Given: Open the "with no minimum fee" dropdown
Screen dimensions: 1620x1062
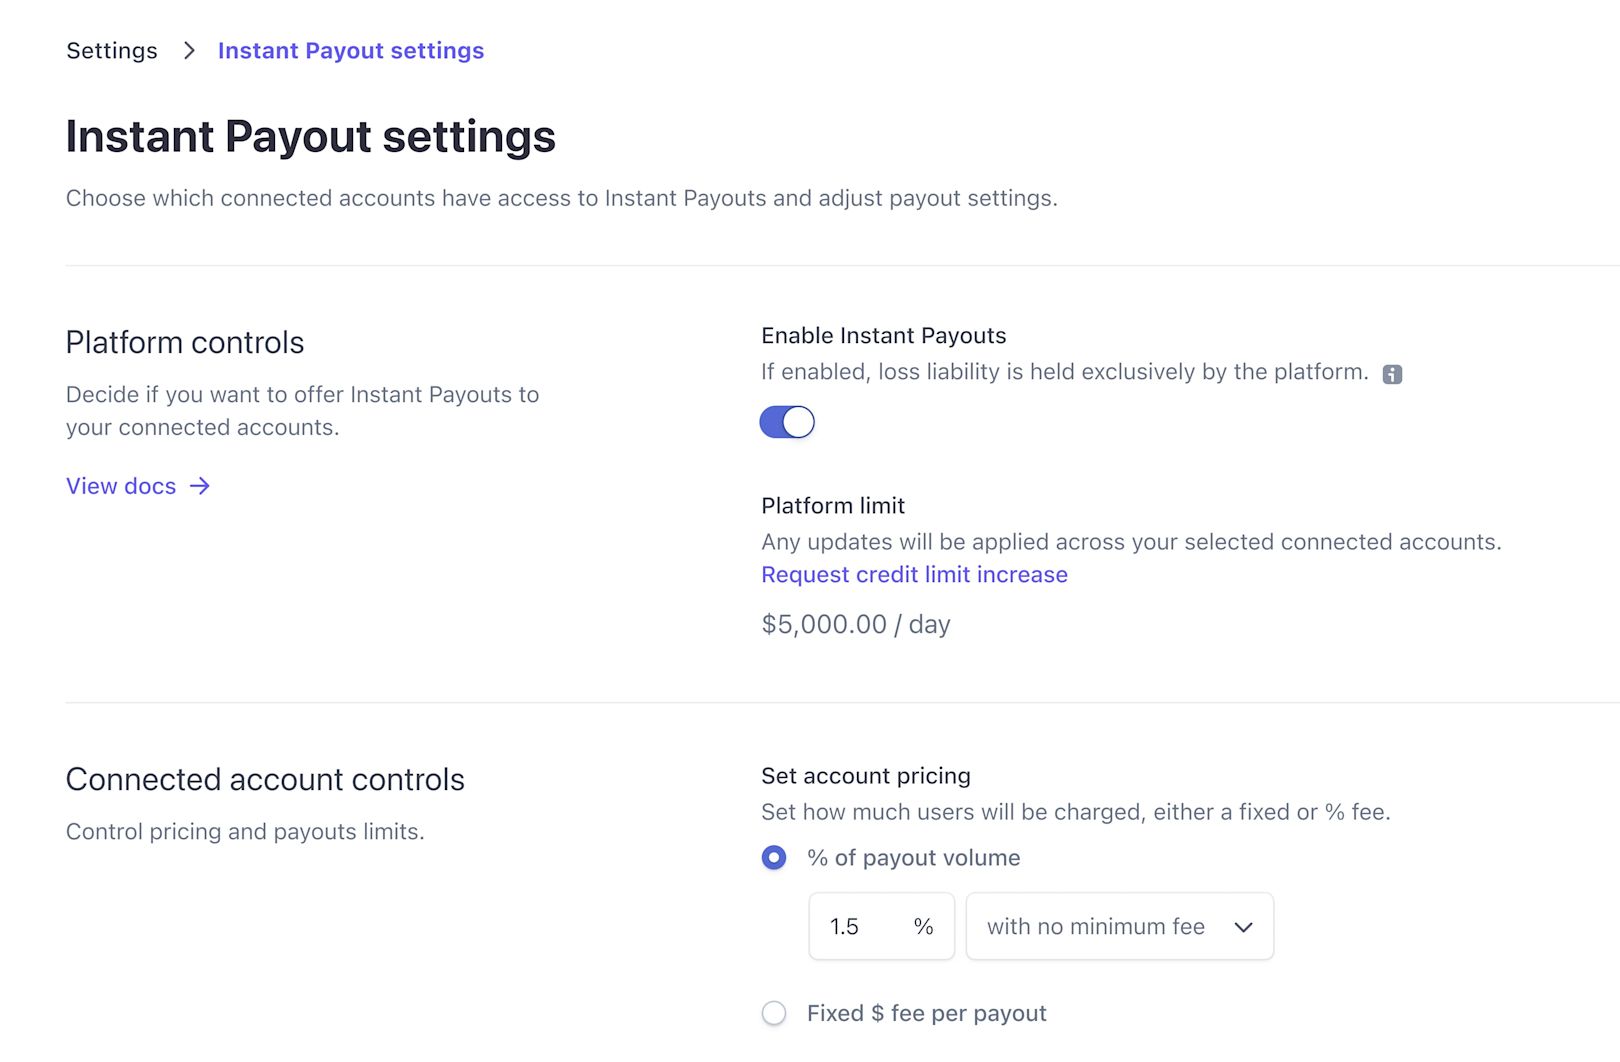Looking at the screenshot, I should [x=1119, y=927].
